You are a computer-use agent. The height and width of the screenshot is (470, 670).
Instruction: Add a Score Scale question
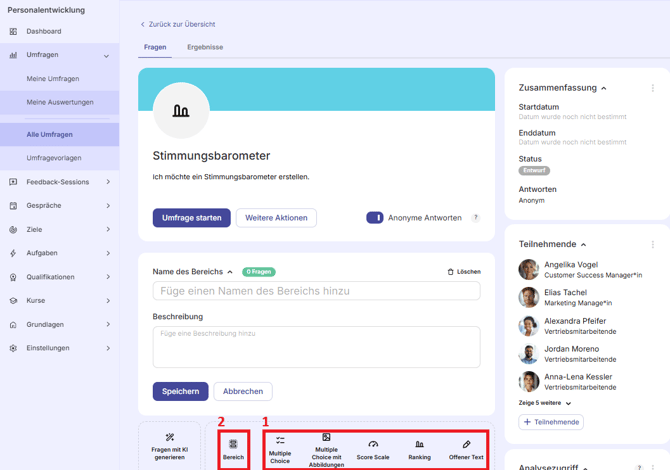[373, 450]
